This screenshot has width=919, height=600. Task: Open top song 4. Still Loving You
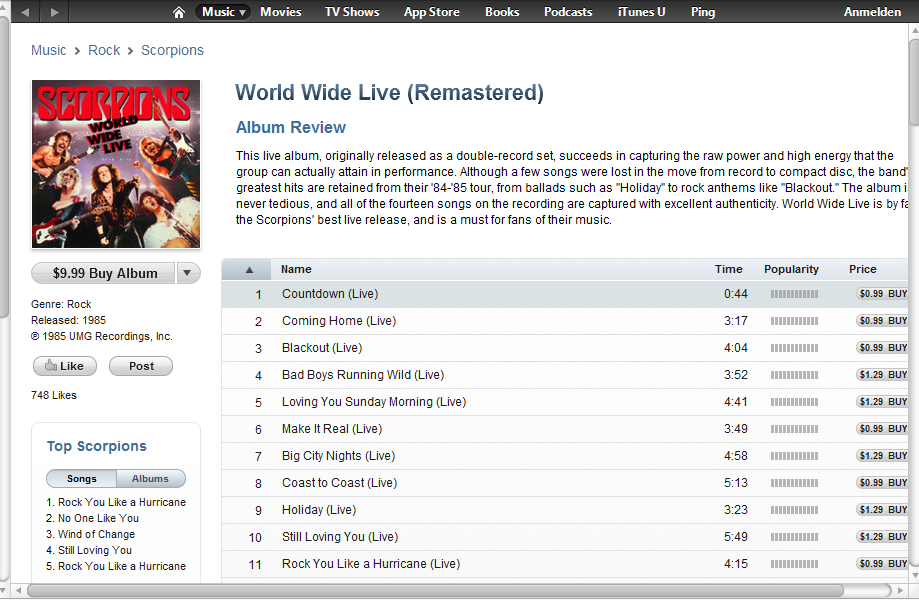click(89, 550)
